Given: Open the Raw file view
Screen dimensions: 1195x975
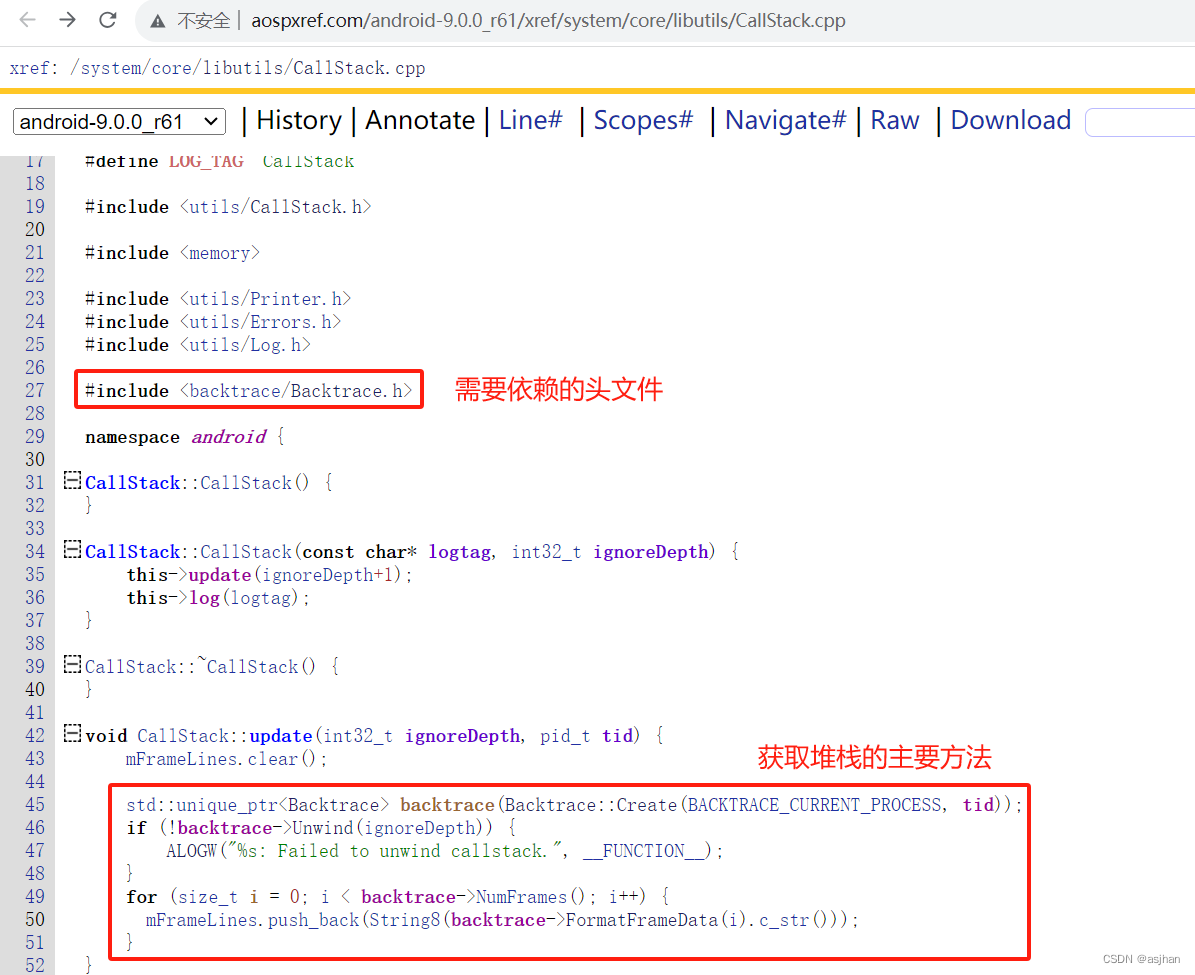Looking at the screenshot, I should pyautogui.click(x=893, y=120).
